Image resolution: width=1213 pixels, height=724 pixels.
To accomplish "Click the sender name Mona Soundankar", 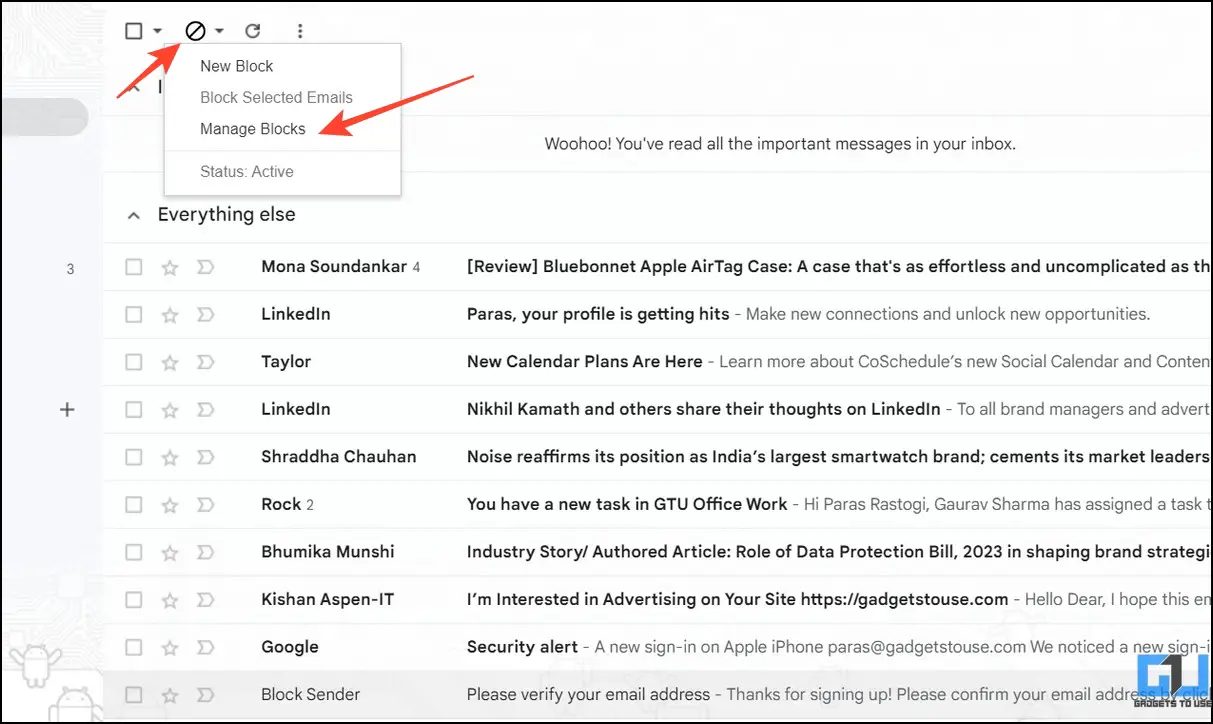I will tap(334, 267).
